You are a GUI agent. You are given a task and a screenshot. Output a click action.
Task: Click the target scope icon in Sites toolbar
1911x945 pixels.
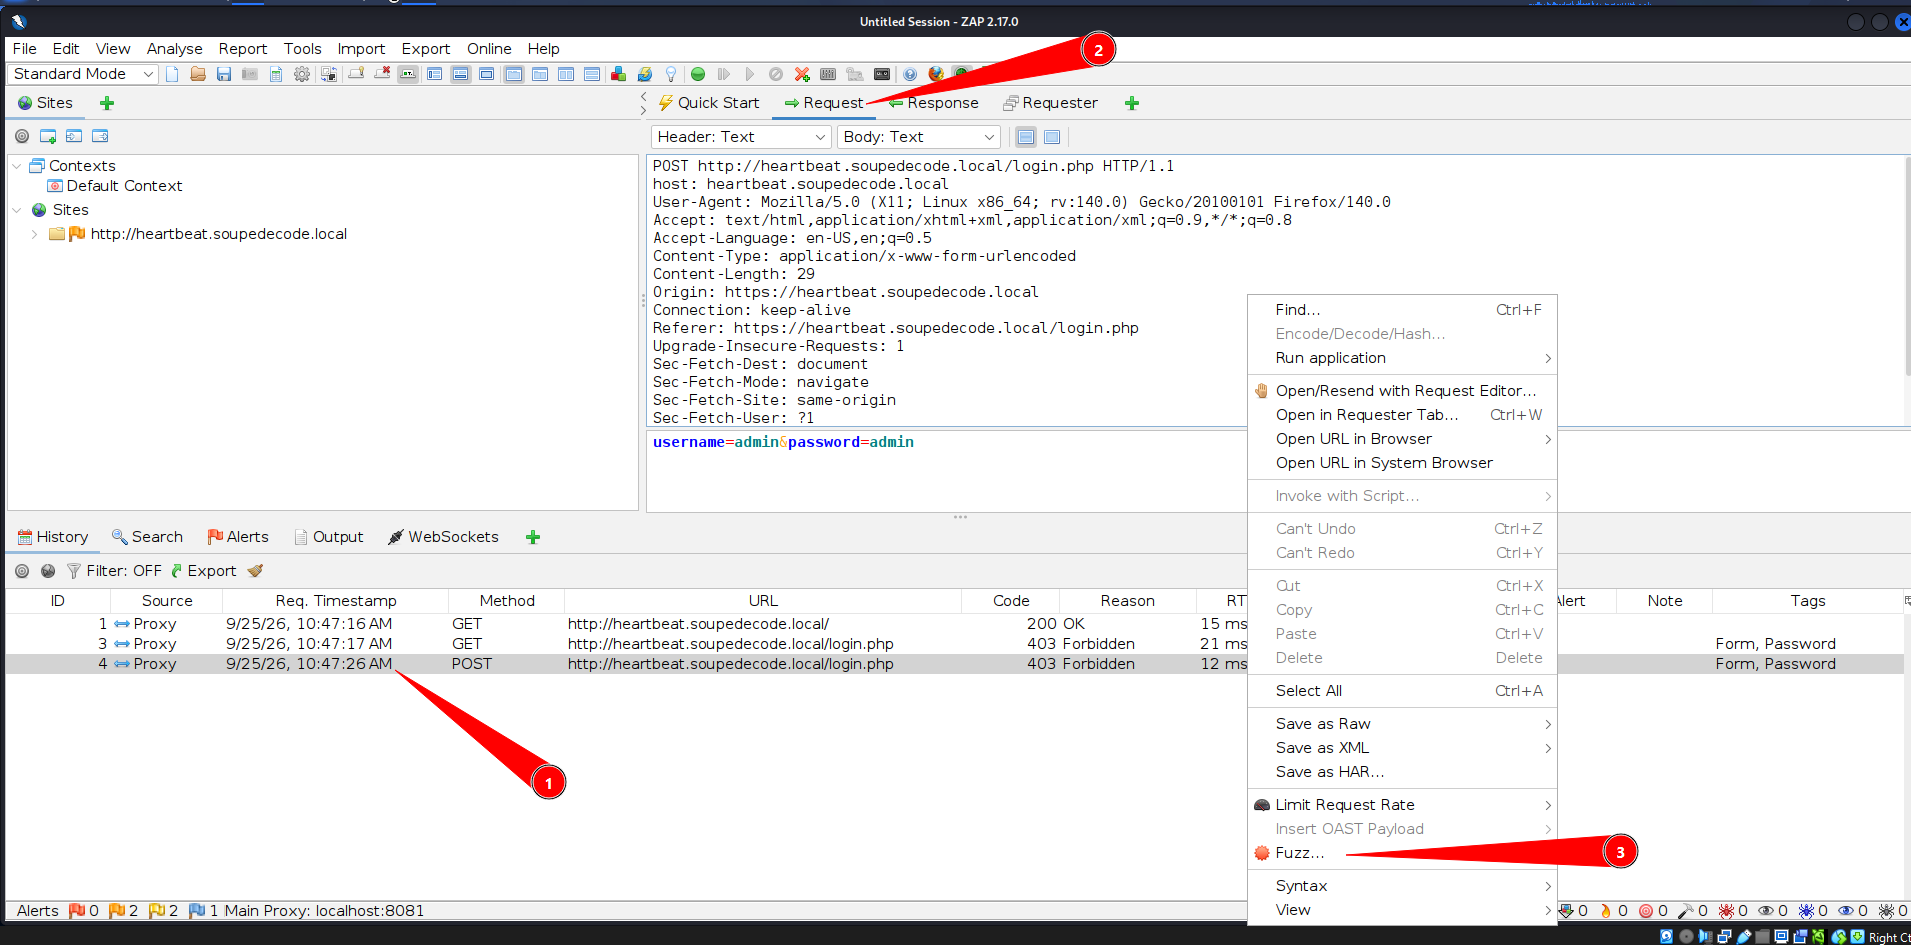point(22,136)
